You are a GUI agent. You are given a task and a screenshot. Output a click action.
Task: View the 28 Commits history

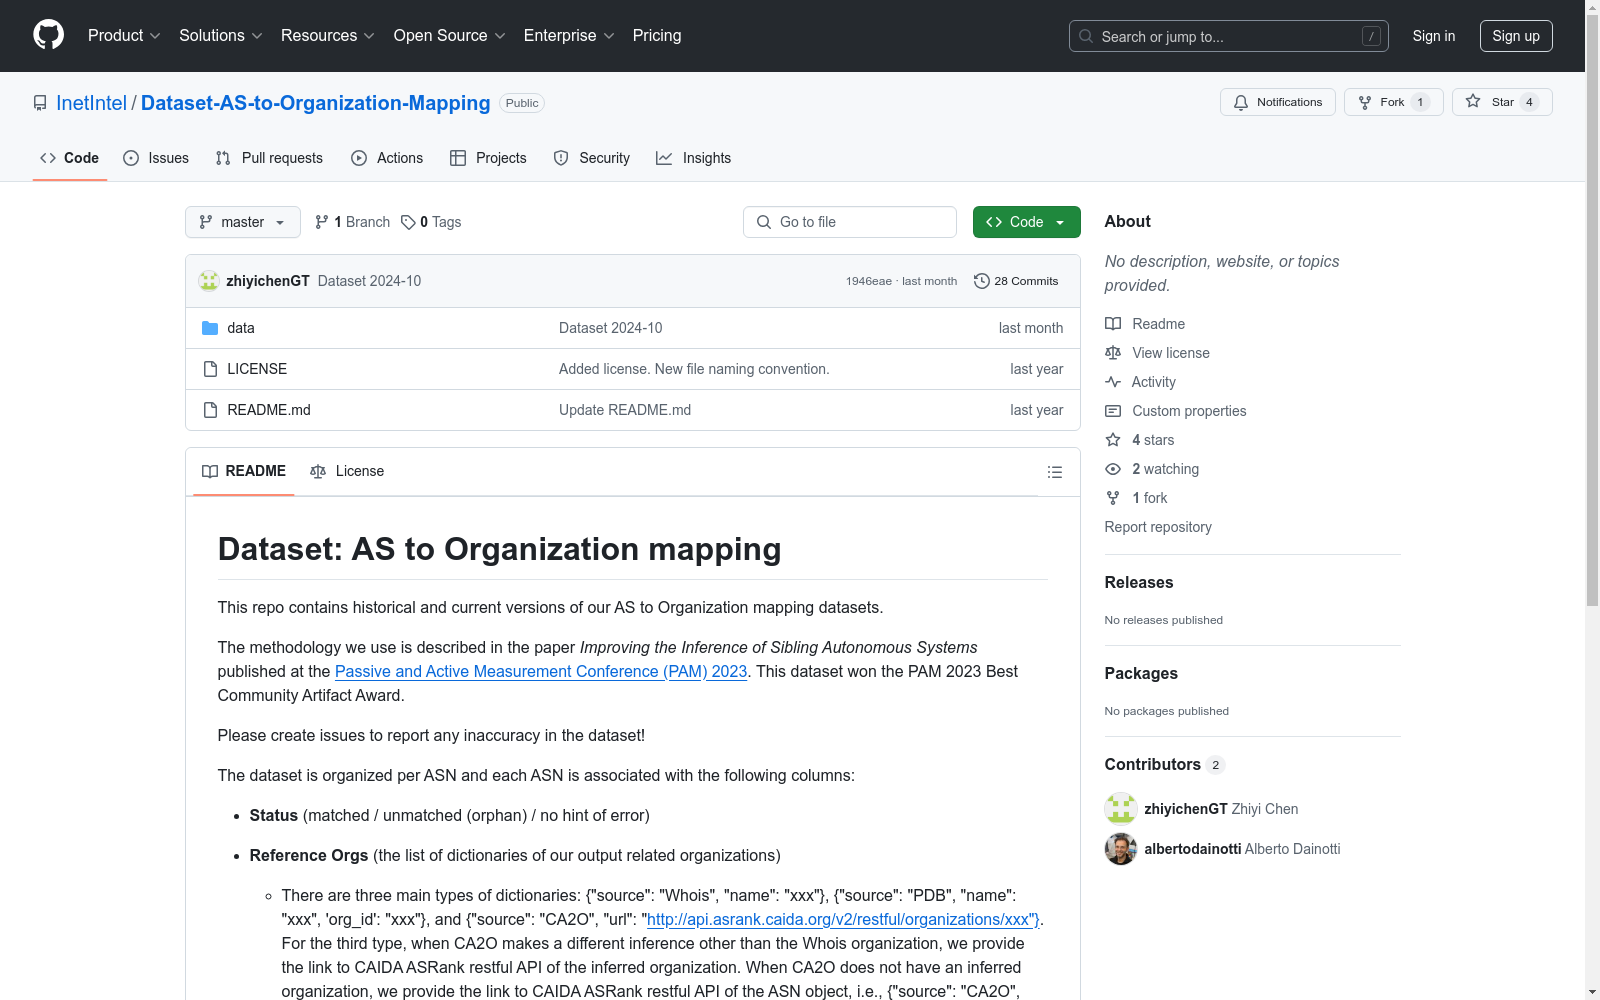(x=1016, y=281)
